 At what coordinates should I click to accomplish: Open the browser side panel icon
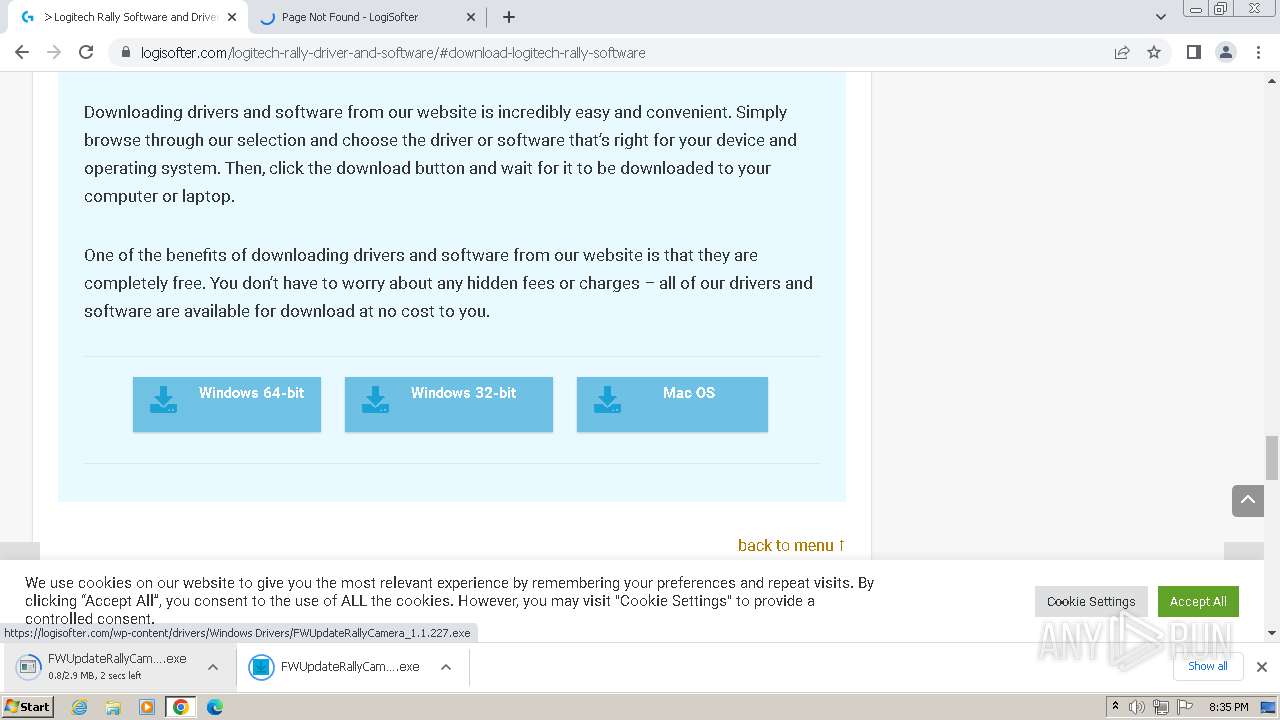point(1193,52)
